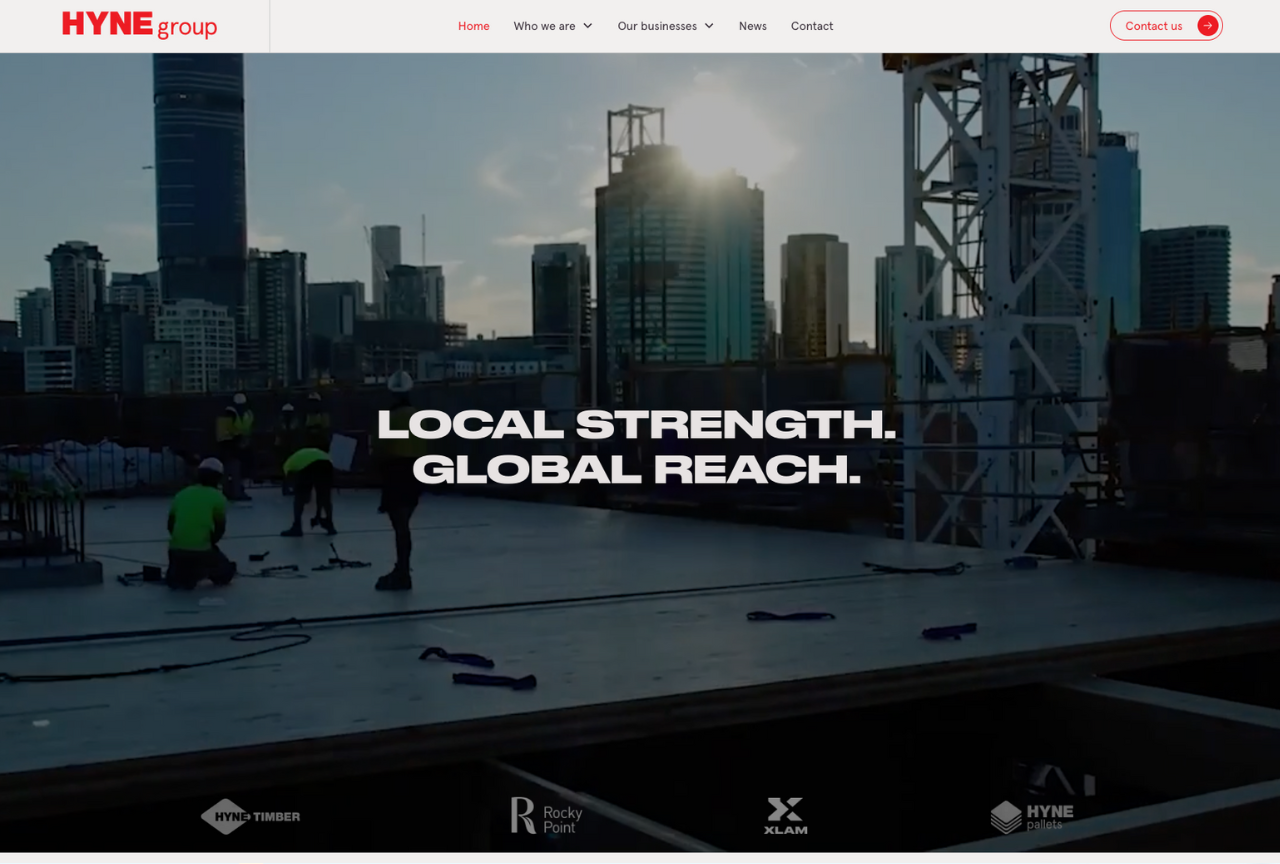Navigate to the News page
The width and height of the screenshot is (1280, 864).
point(752,26)
